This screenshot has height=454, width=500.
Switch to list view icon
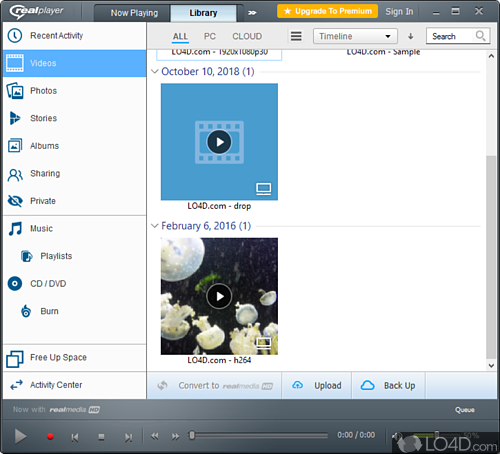pyautogui.click(x=296, y=36)
